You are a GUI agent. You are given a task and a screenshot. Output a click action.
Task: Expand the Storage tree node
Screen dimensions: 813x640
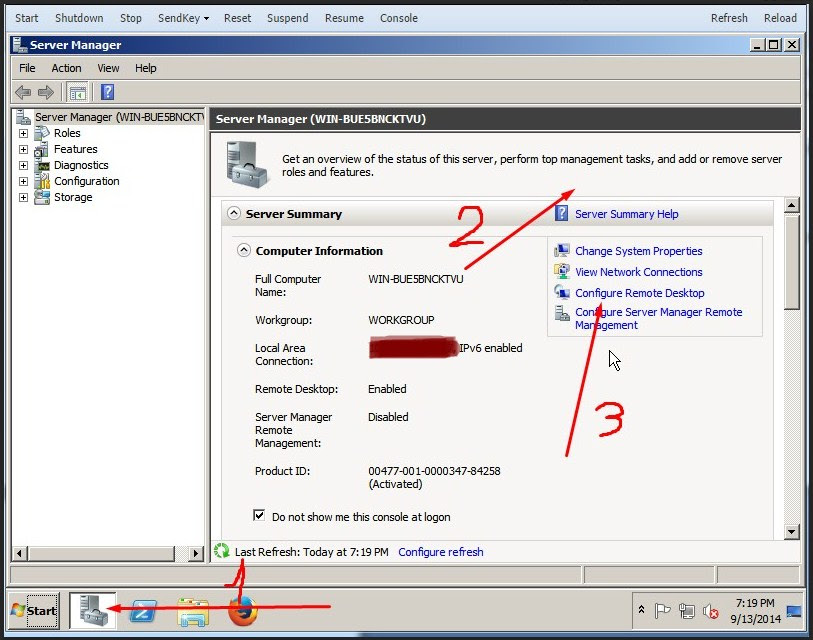(23, 197)
